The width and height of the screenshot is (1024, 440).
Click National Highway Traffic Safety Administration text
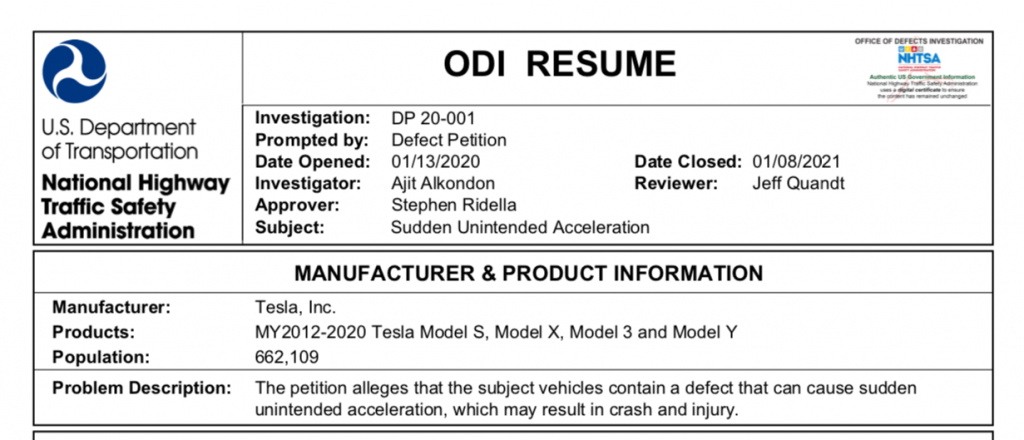(136, 207)
